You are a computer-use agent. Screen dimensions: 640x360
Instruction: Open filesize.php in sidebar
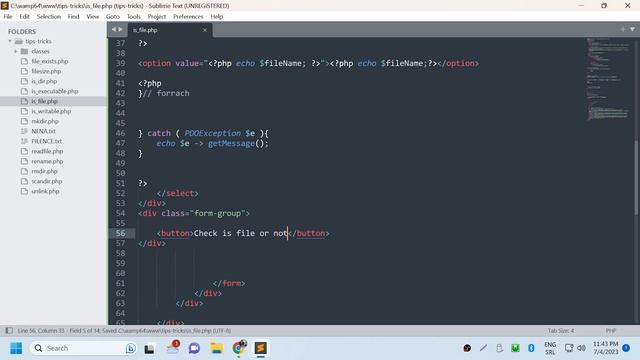click(x=46, y=71)
